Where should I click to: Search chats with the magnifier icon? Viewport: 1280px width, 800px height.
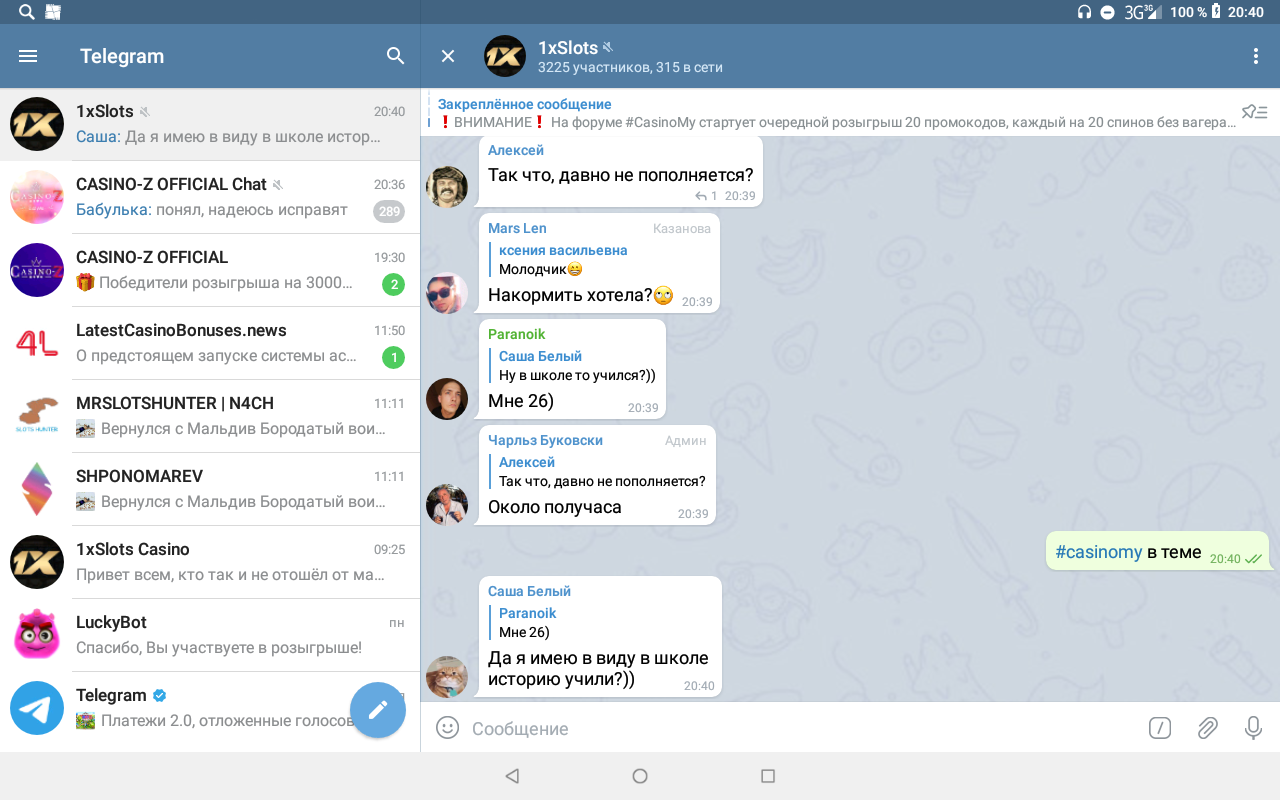396,56
